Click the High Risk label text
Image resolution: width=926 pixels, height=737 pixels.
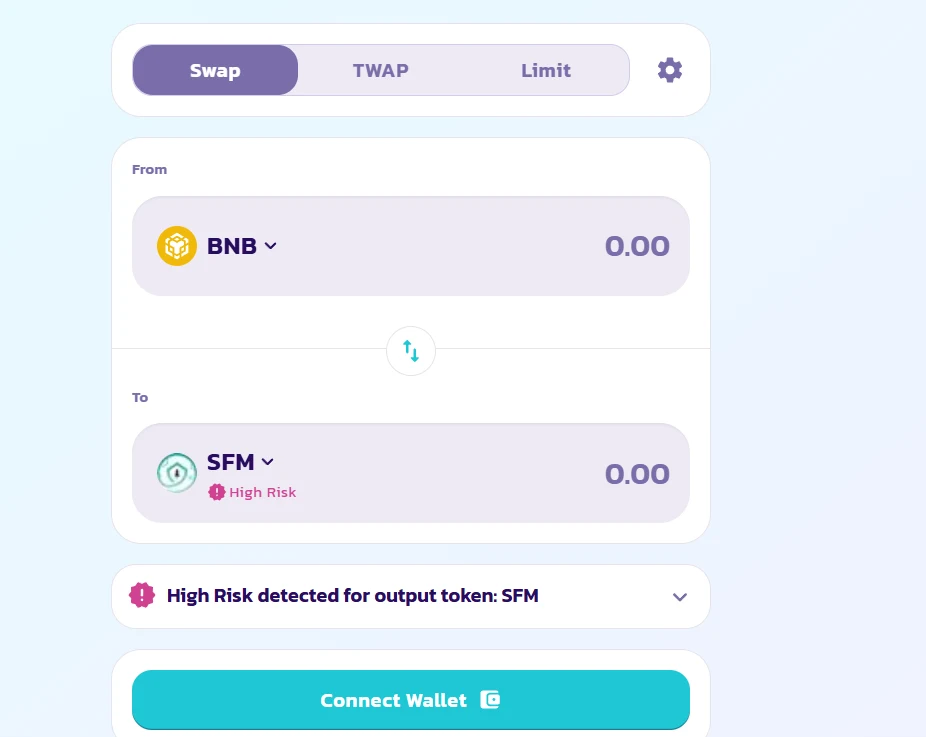262,492
